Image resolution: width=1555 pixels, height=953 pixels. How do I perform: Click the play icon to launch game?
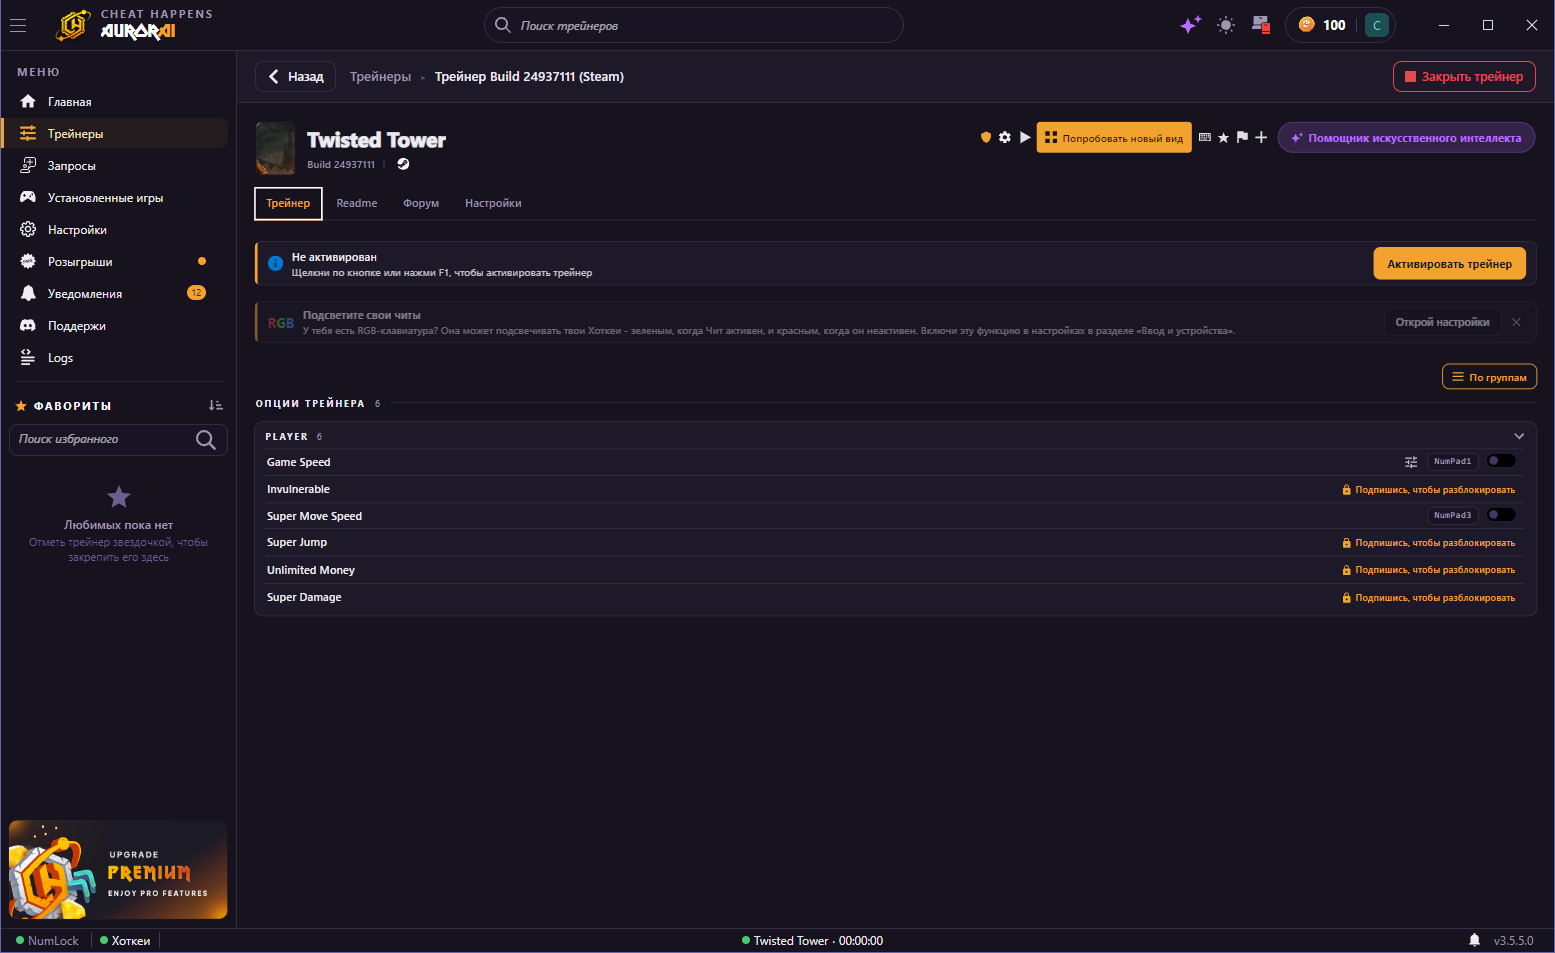pos(1025,137)
